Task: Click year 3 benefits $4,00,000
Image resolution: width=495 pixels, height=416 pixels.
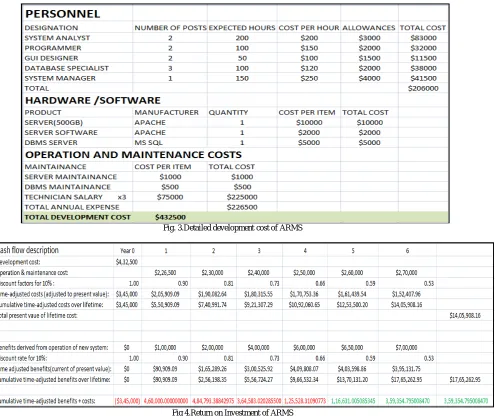Action: click(258, 347)
